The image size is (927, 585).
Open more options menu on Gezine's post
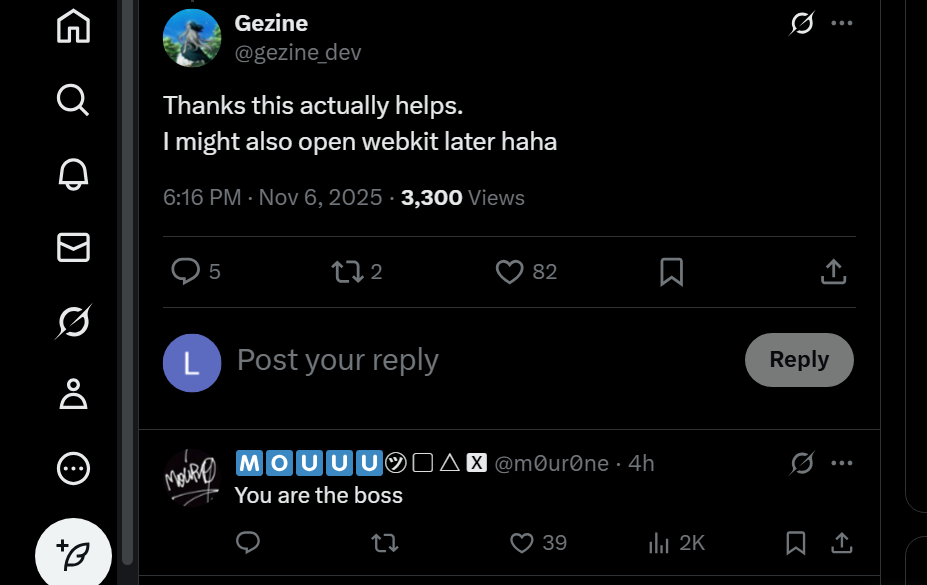(842, 23)
